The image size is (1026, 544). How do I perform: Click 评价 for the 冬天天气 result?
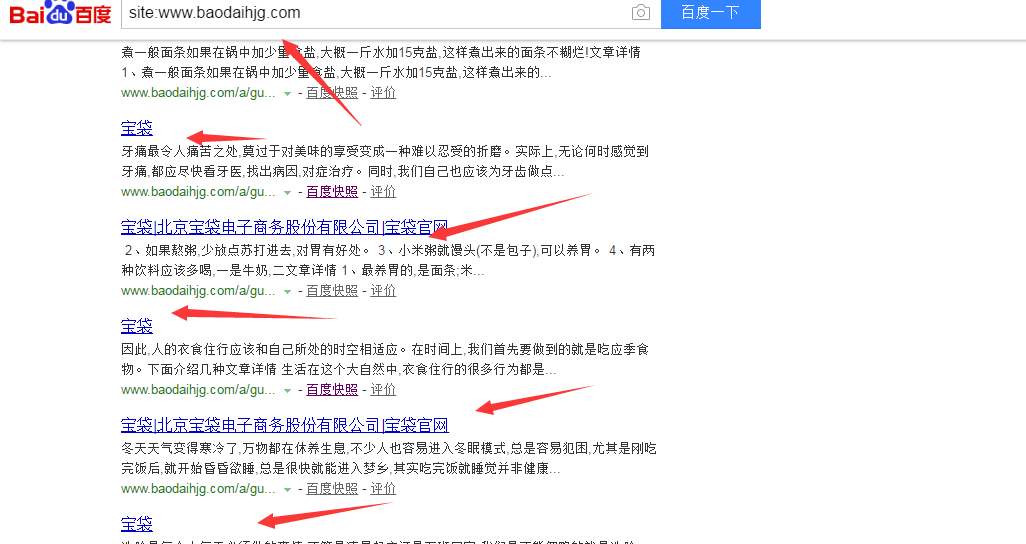pos(383,488)
